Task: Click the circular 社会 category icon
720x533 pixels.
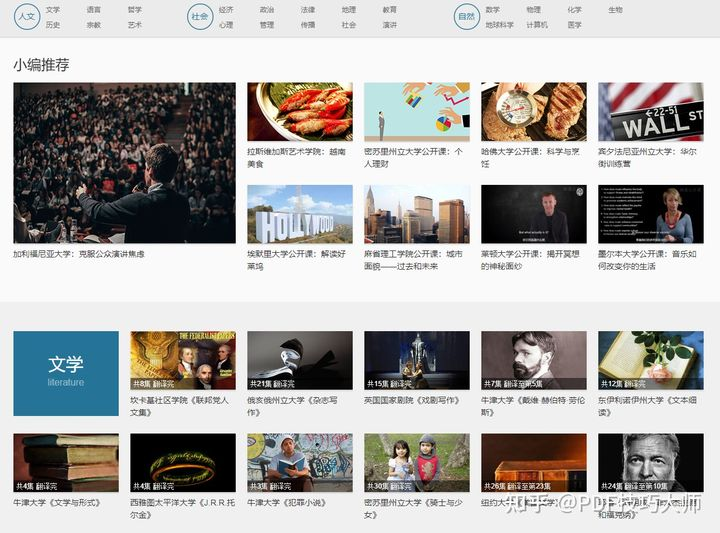Action: pos(200,17)
